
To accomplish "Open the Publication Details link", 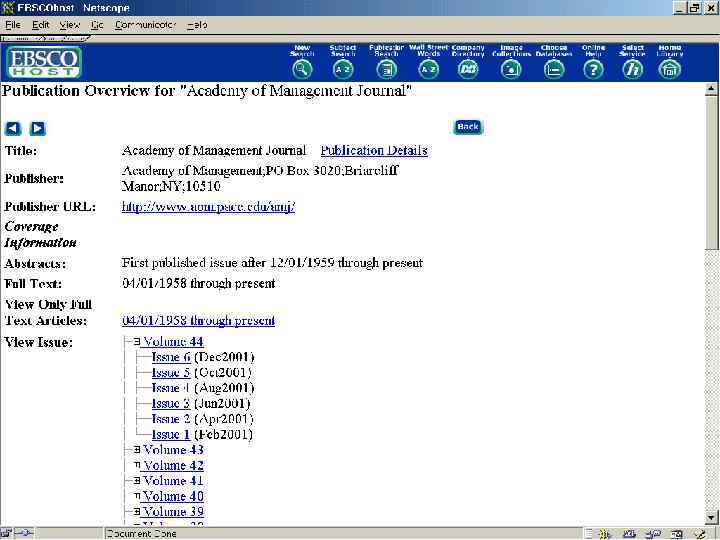I will tap(374, 151).
